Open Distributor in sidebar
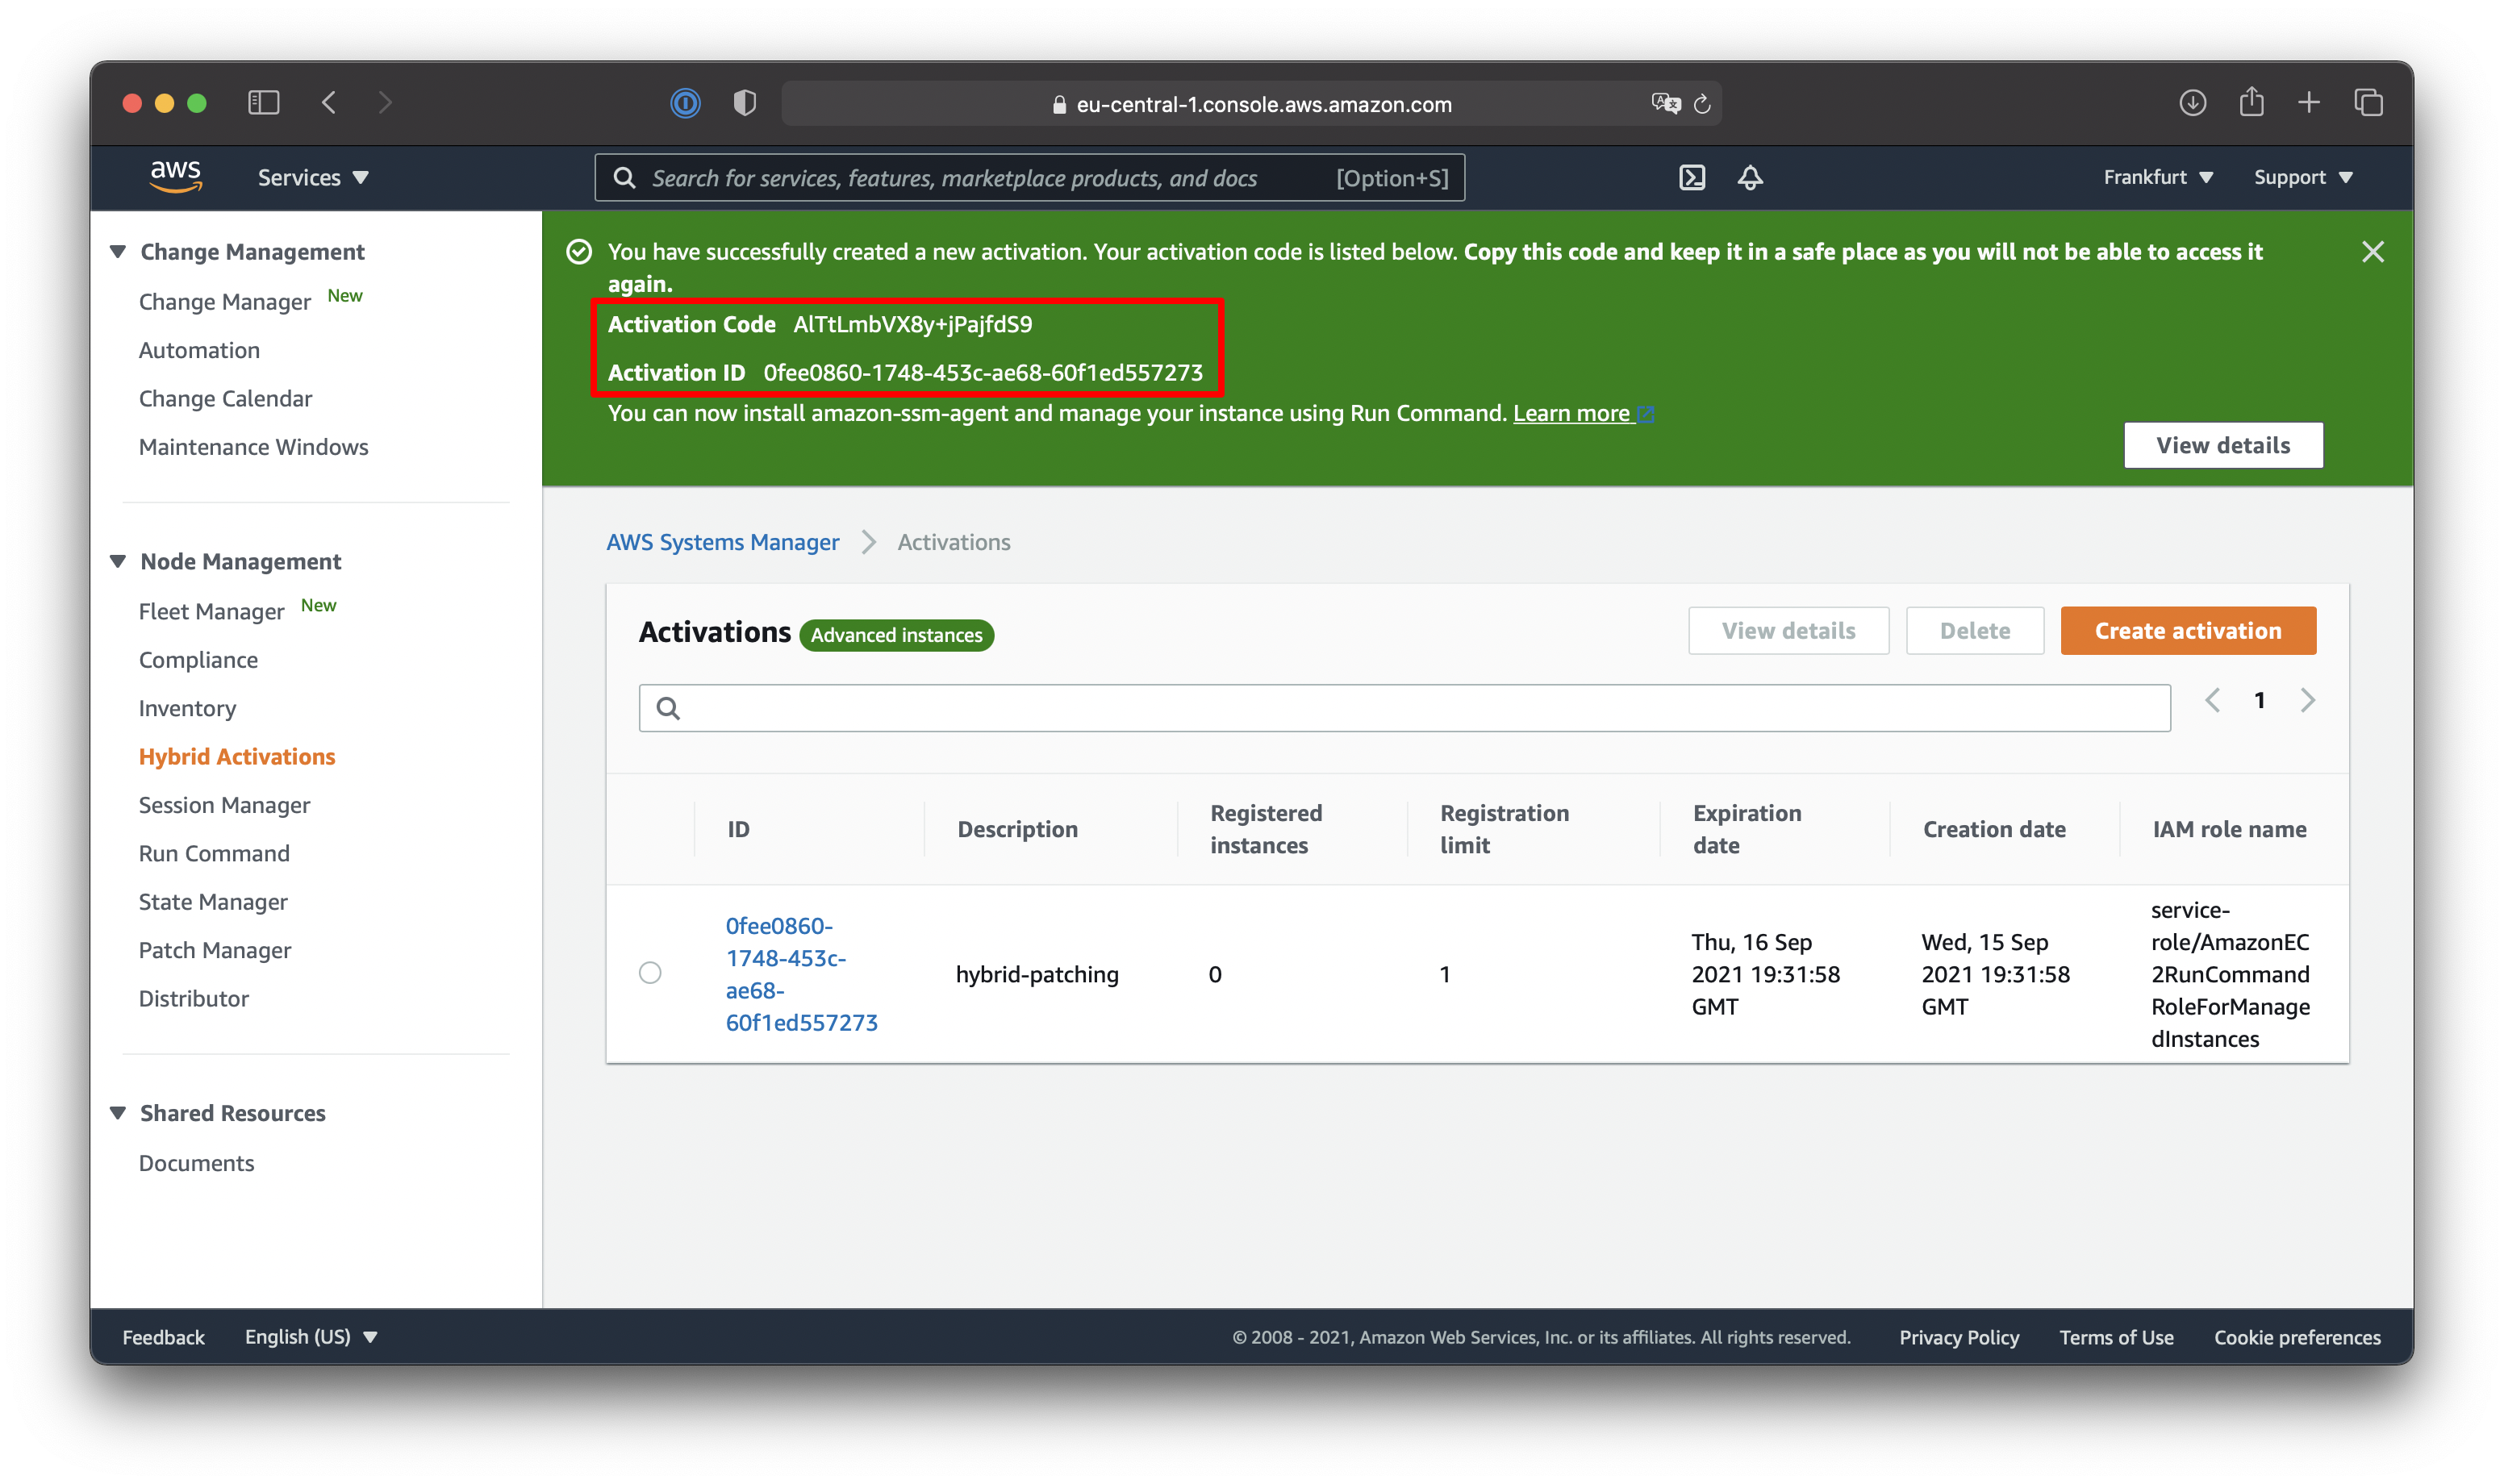Screen dimensions: 2504x1484 click(x=194, y=998)
